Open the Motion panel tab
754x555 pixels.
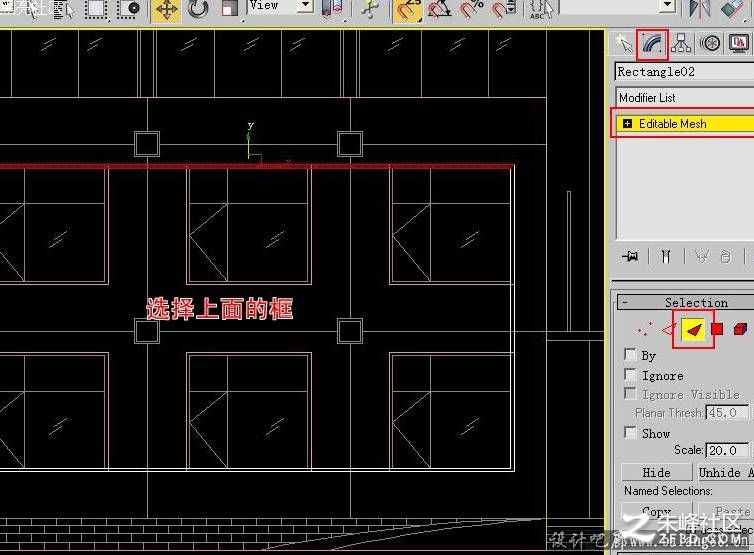click(x=710, y=43)
